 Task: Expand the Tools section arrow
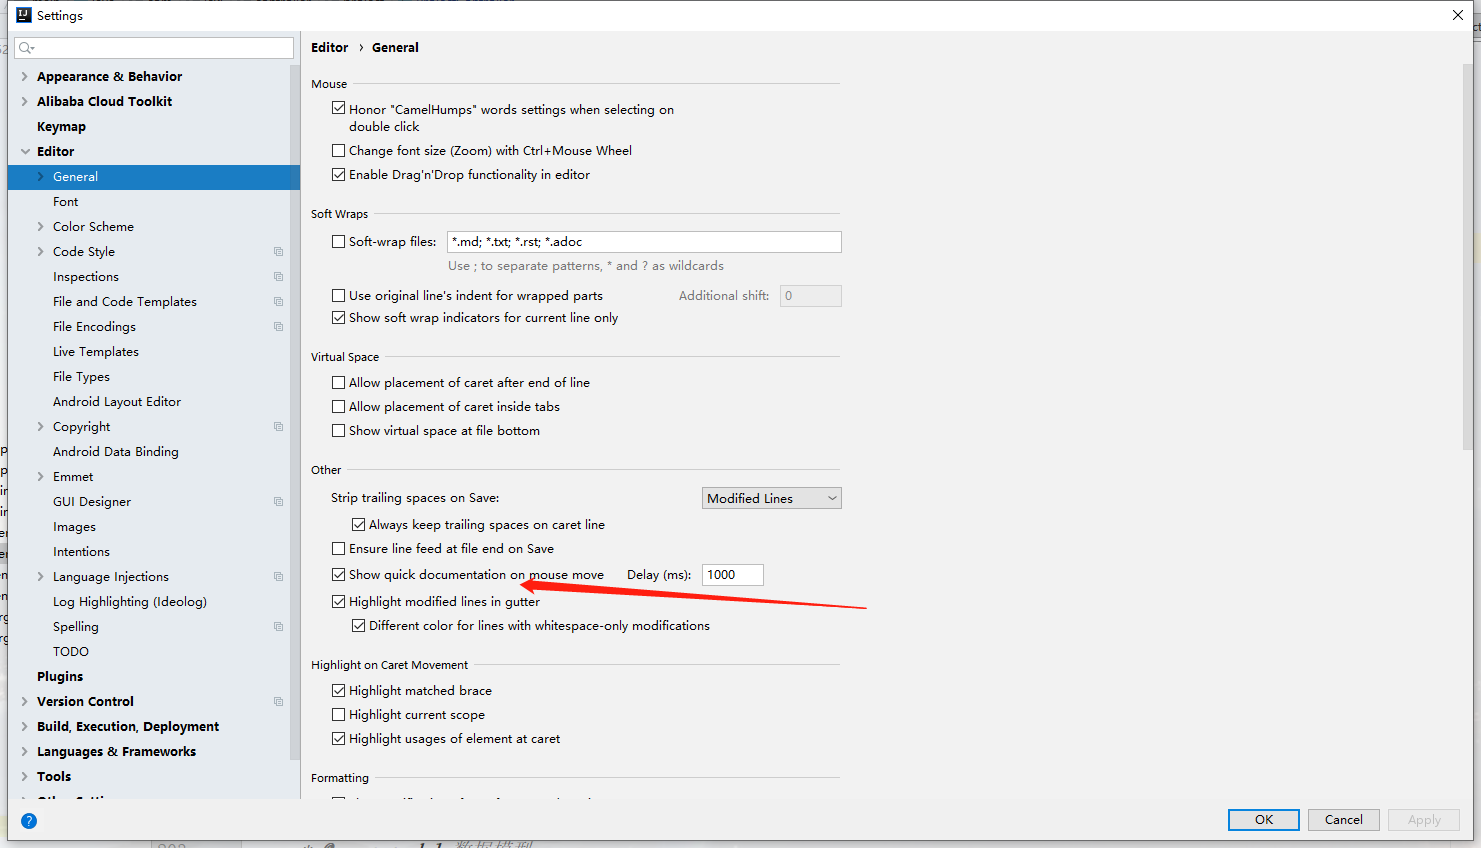tap(25, 777)
